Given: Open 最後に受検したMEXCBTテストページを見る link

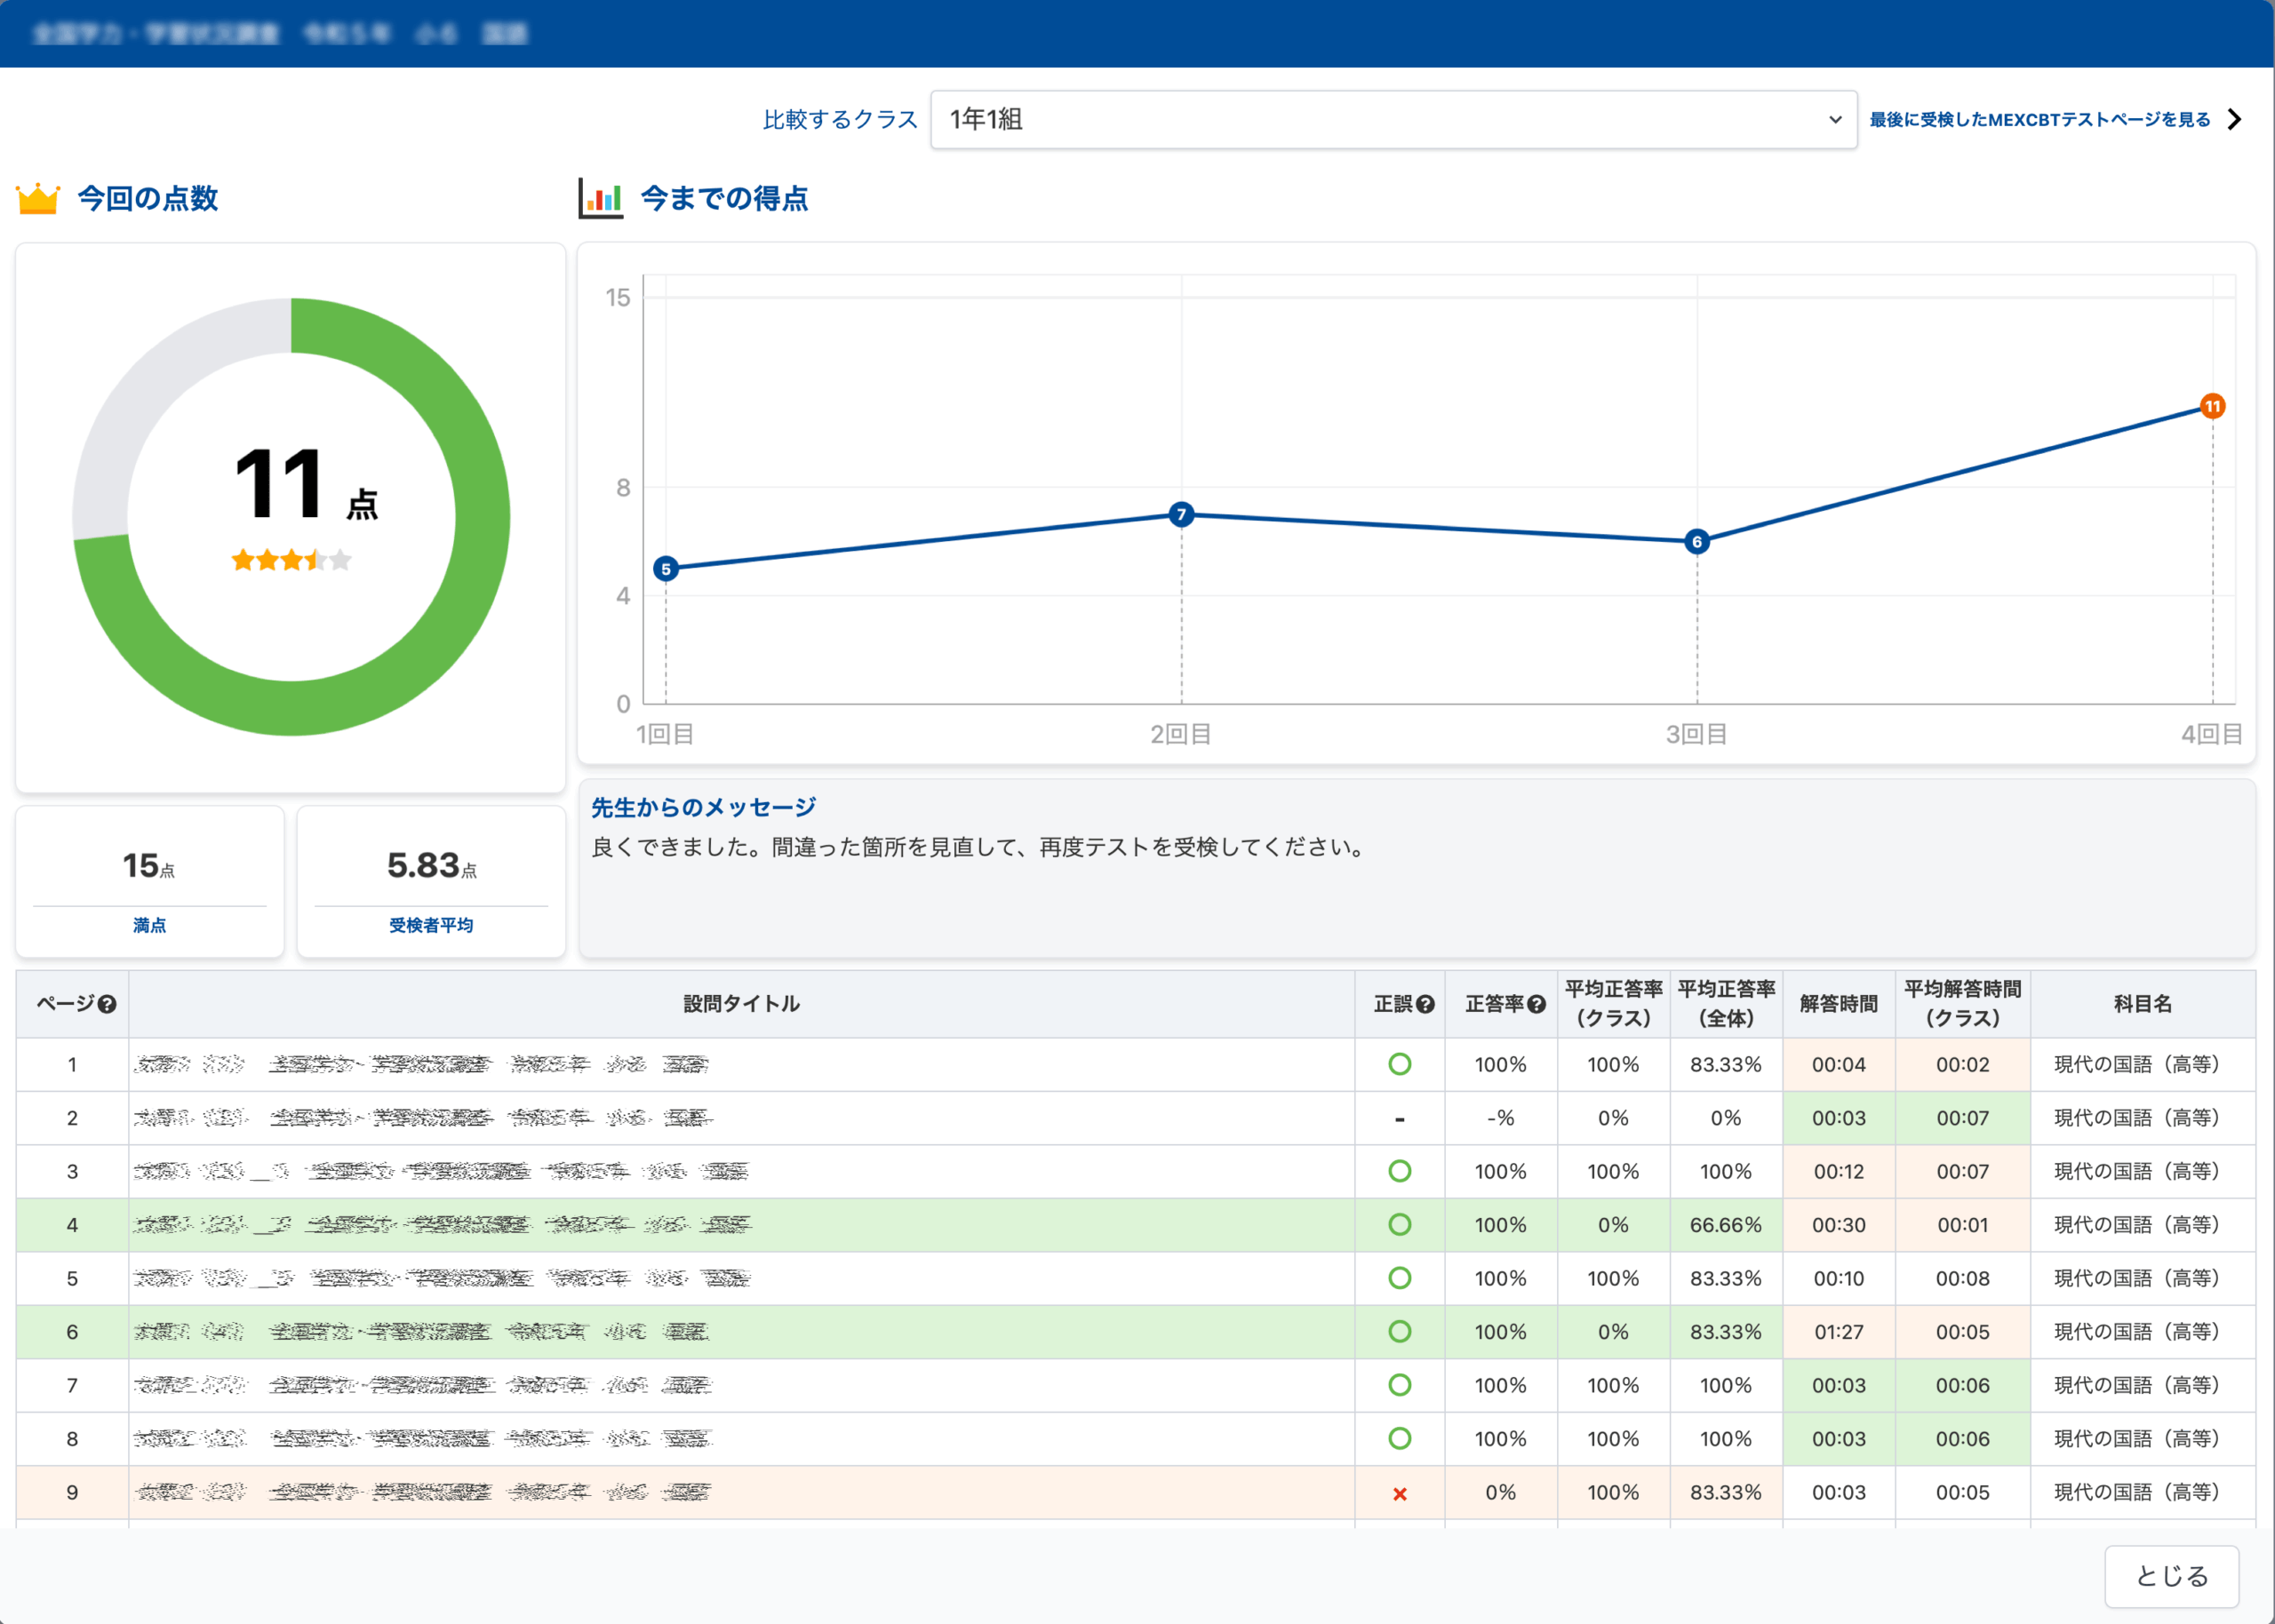Looking at the screenshot, I should pos(2039,120).
